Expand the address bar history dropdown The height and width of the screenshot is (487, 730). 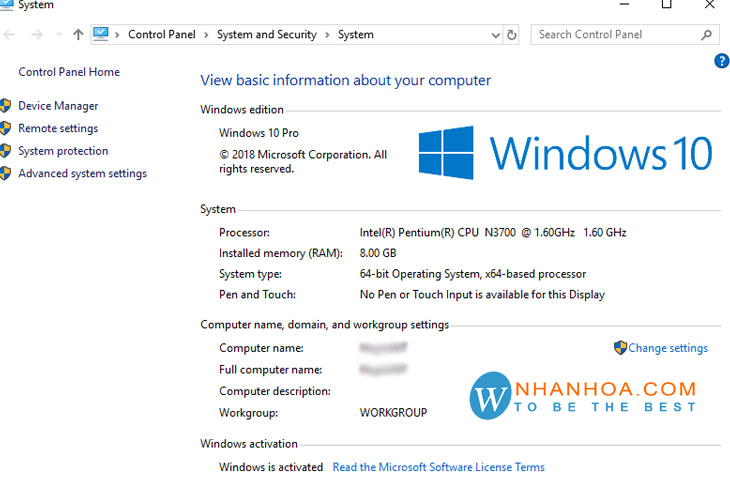pyautogui.click(x=495, y=35)
